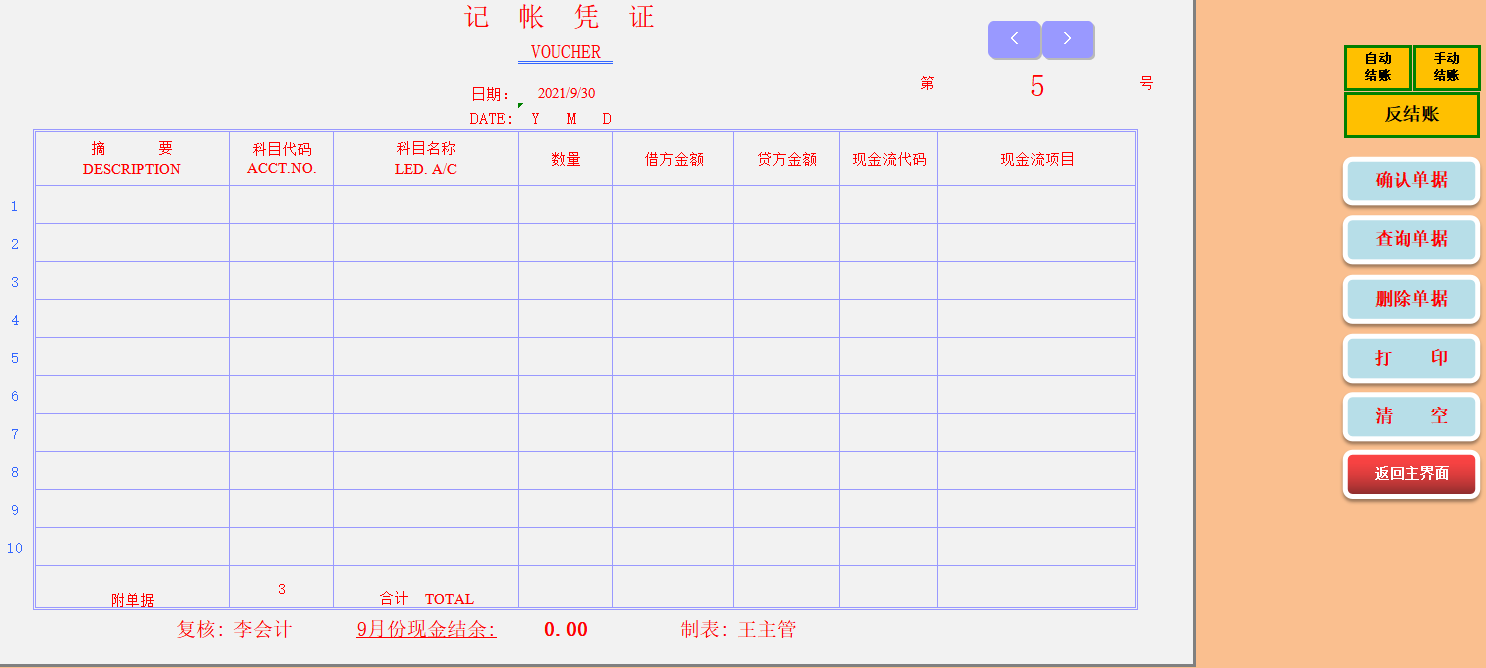Viewport: 1486px width, 668px height.
Task: Click 返回主界面 to return to main screen
Action: pos(1411,474)
